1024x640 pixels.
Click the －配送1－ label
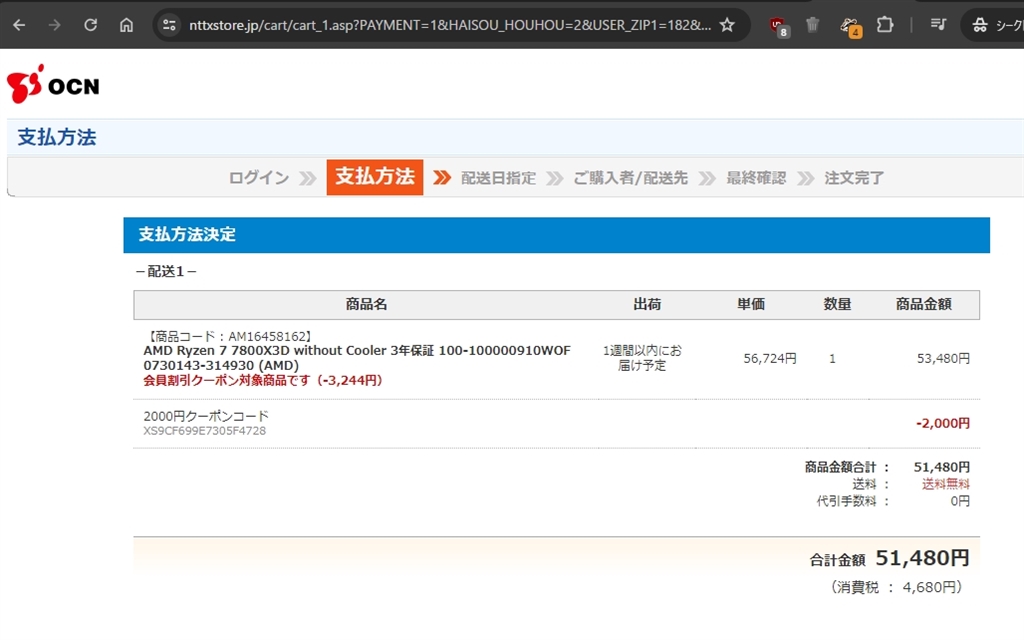coord(166,271)
